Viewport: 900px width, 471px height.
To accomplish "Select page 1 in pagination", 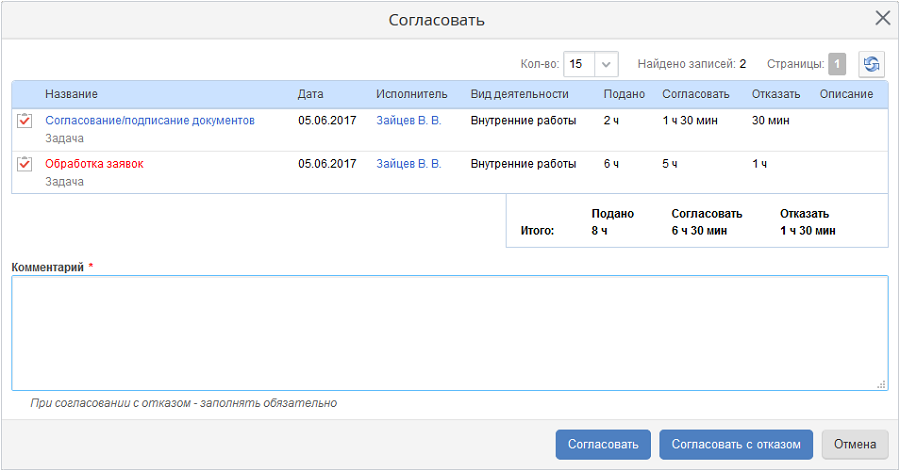I will (x=837, y=64).
